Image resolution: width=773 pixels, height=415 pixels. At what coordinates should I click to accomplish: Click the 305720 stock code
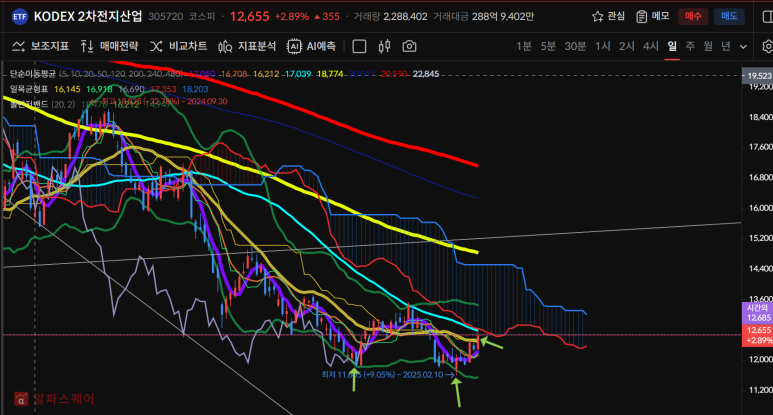tap(166, 17)
